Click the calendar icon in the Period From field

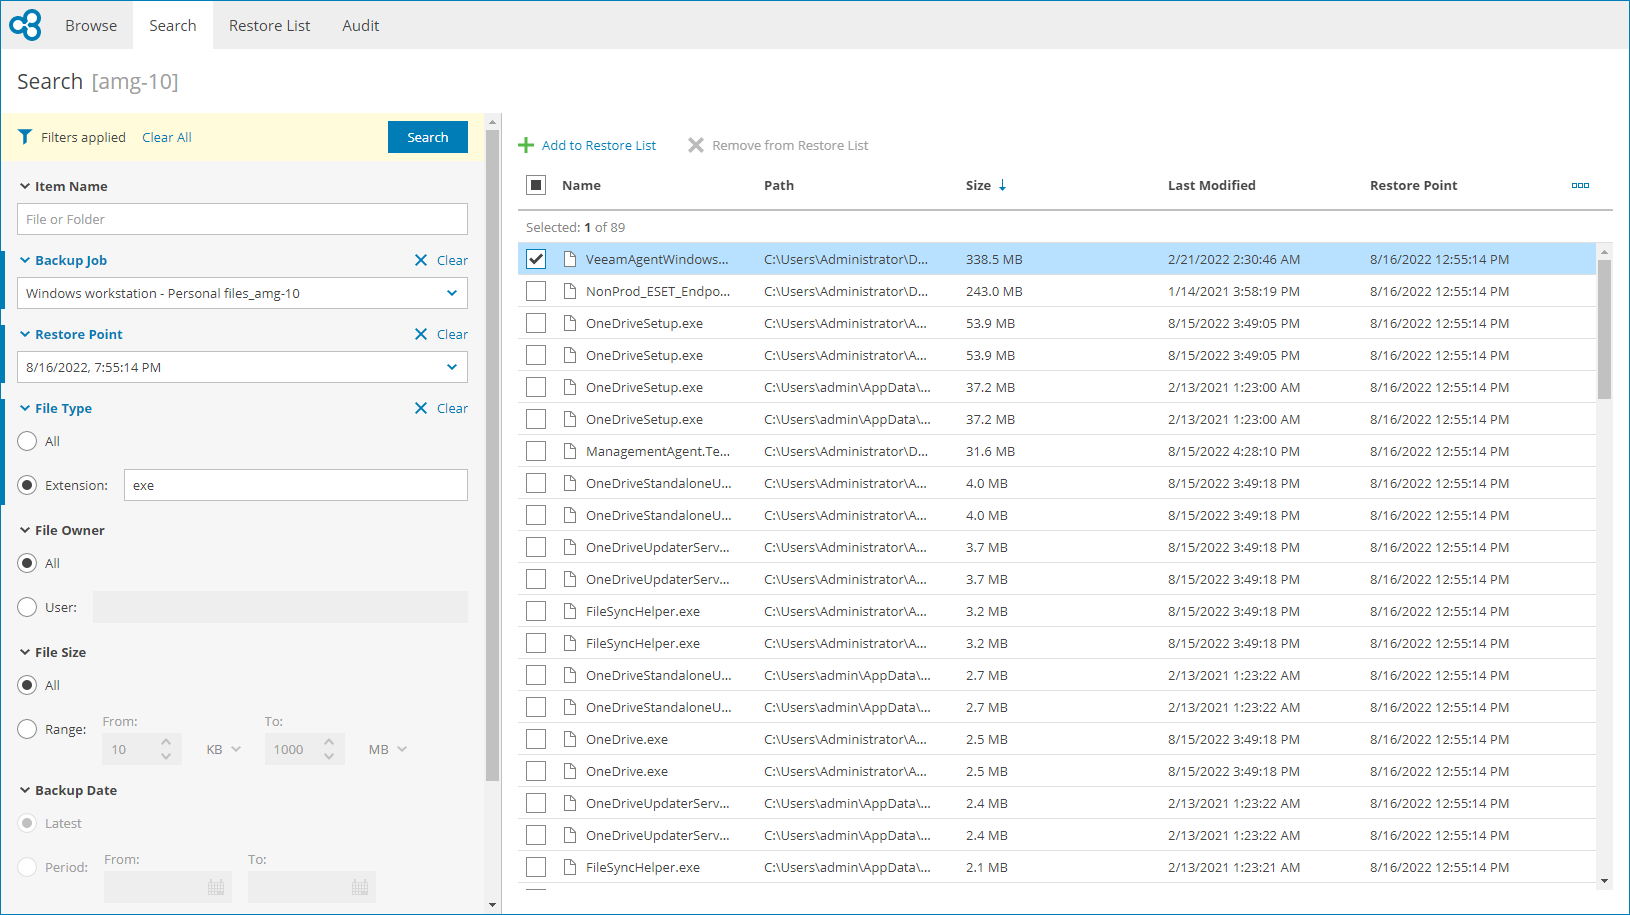[x=216, y=886]
